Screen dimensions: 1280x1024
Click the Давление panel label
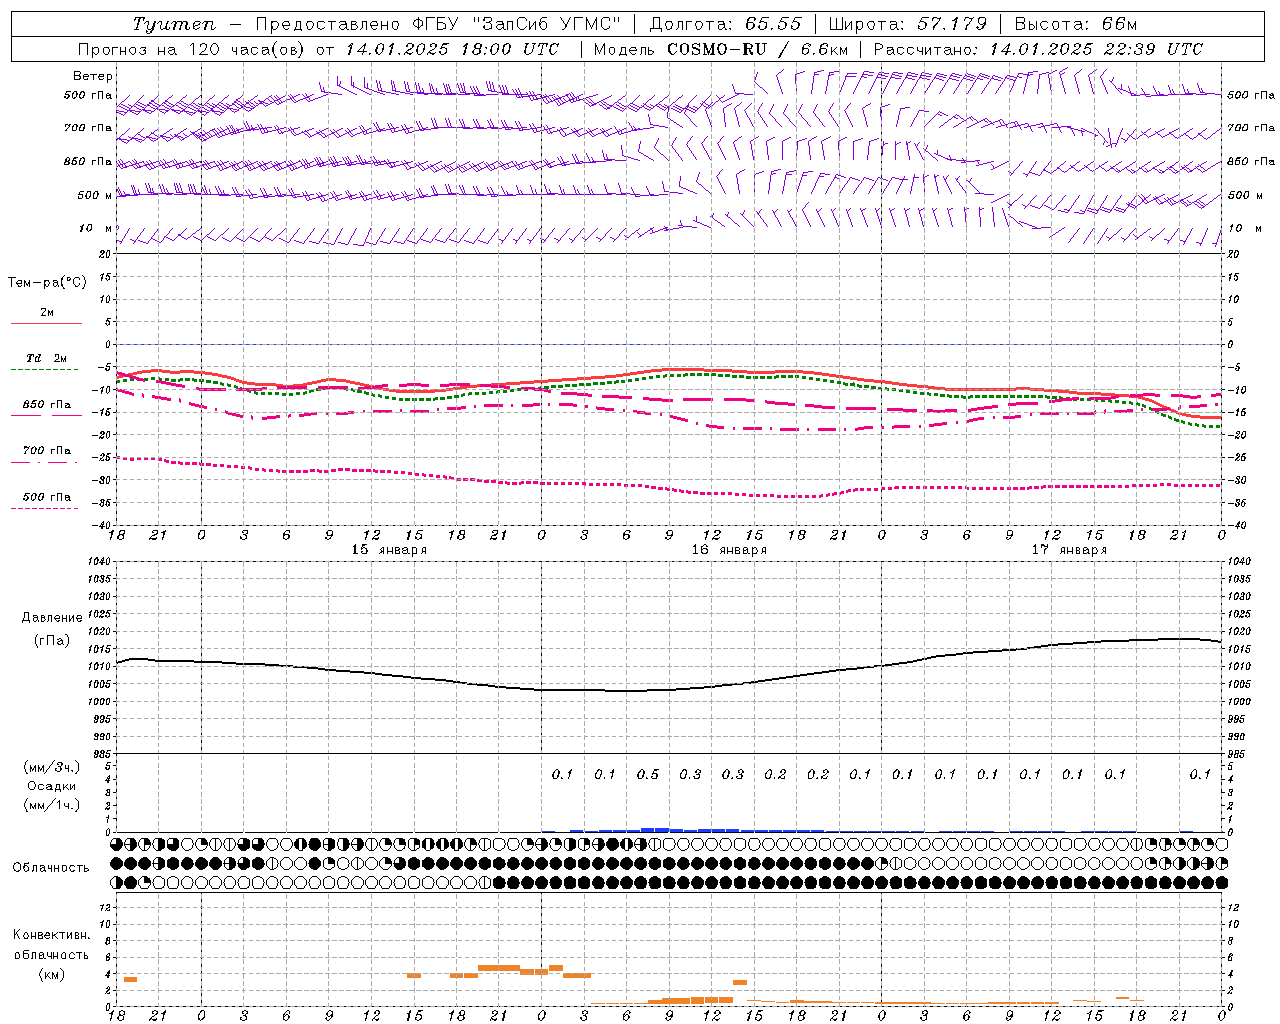[x=52, y=617]
